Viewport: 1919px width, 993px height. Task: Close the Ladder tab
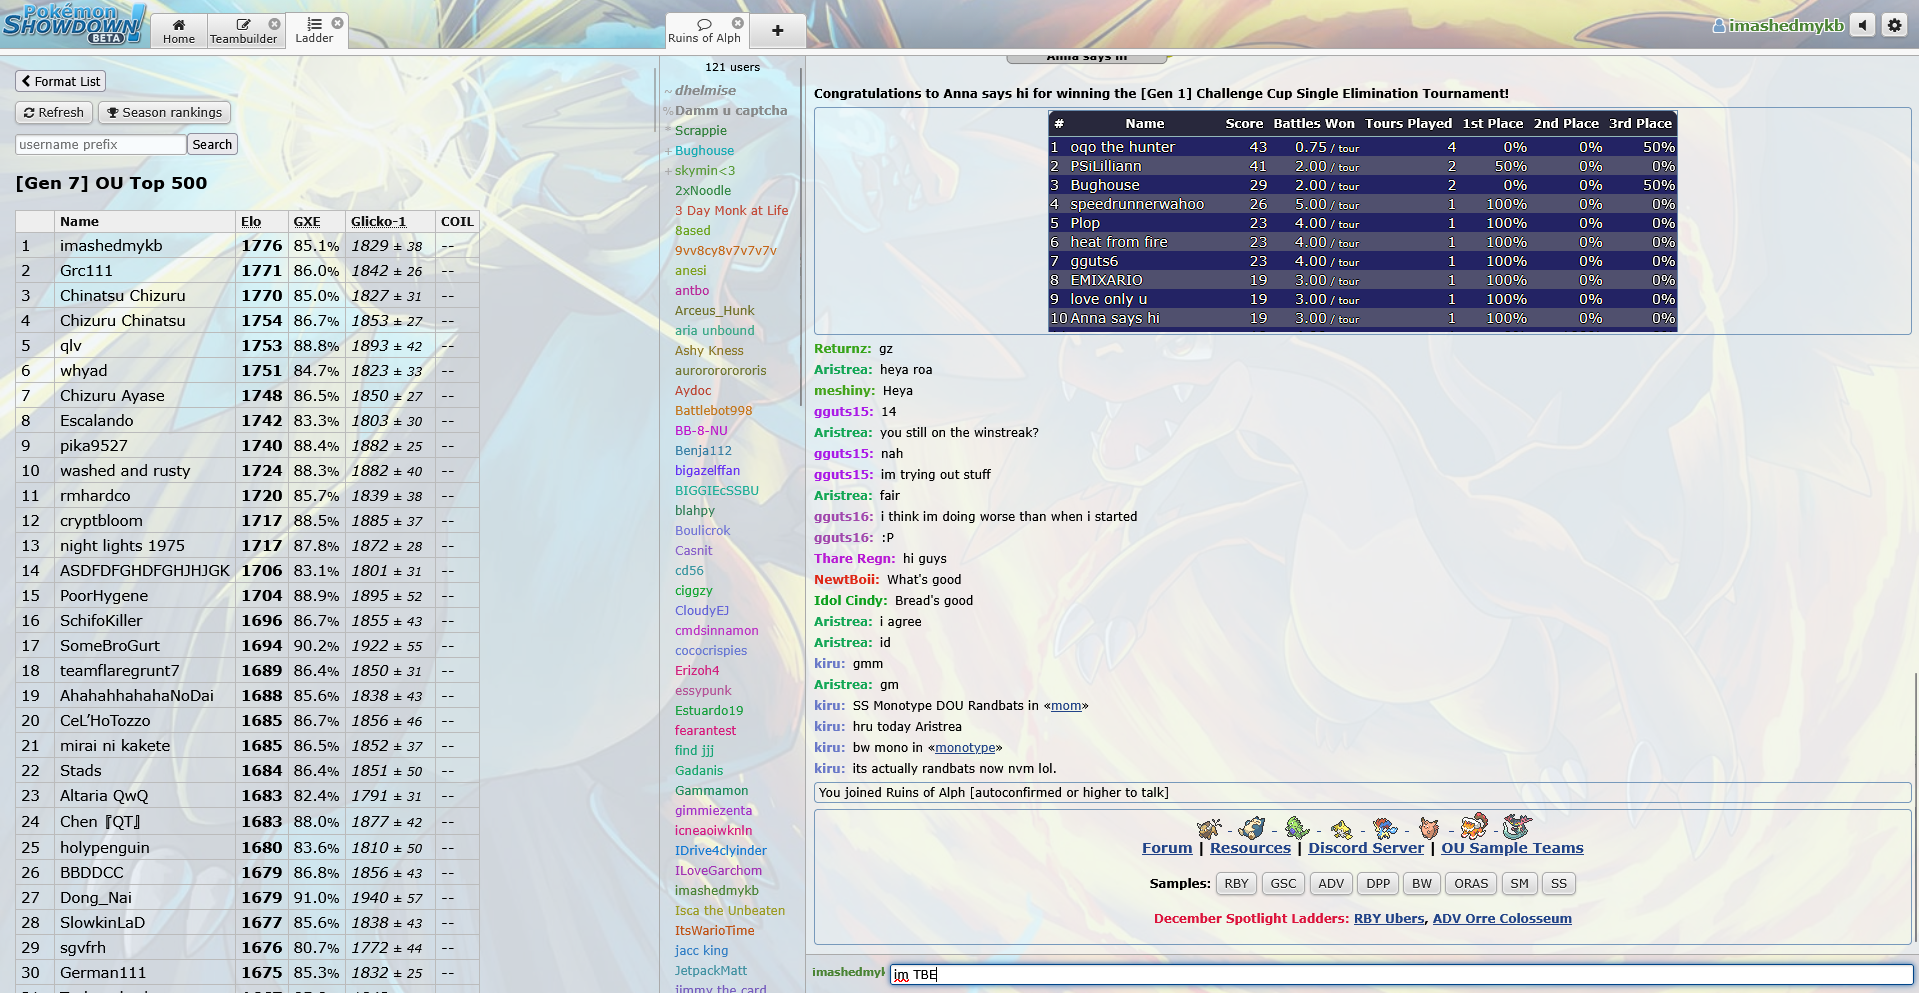coord(337,23)
